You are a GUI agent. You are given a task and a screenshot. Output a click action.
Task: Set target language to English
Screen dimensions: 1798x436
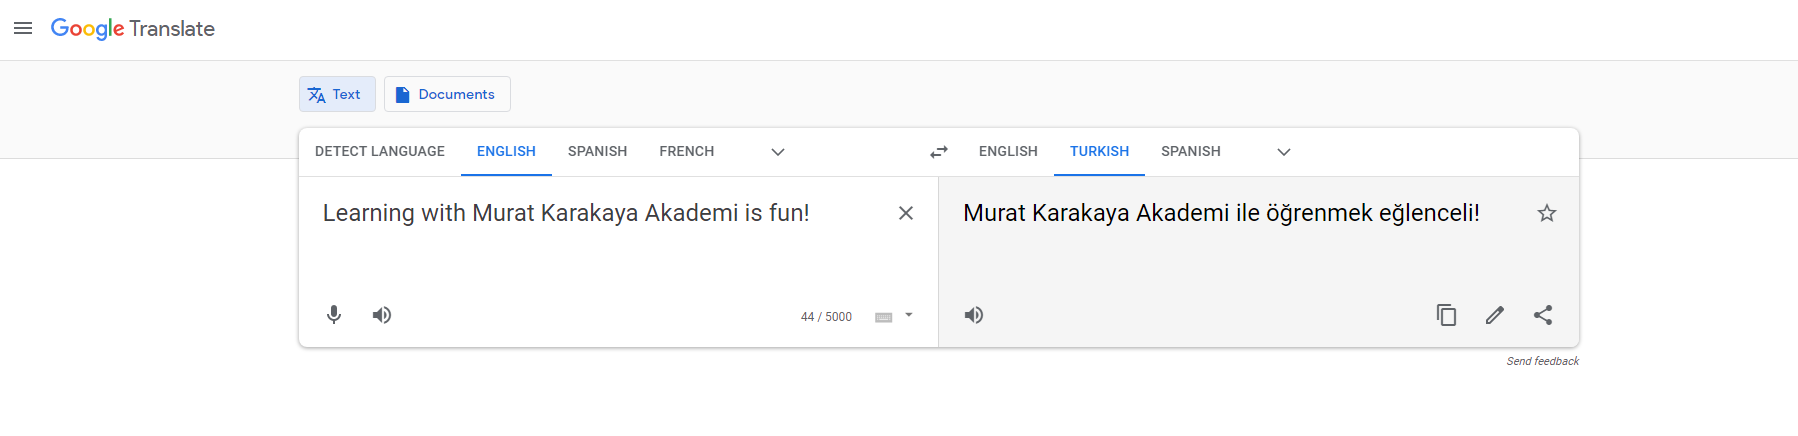pos(1008,152)
